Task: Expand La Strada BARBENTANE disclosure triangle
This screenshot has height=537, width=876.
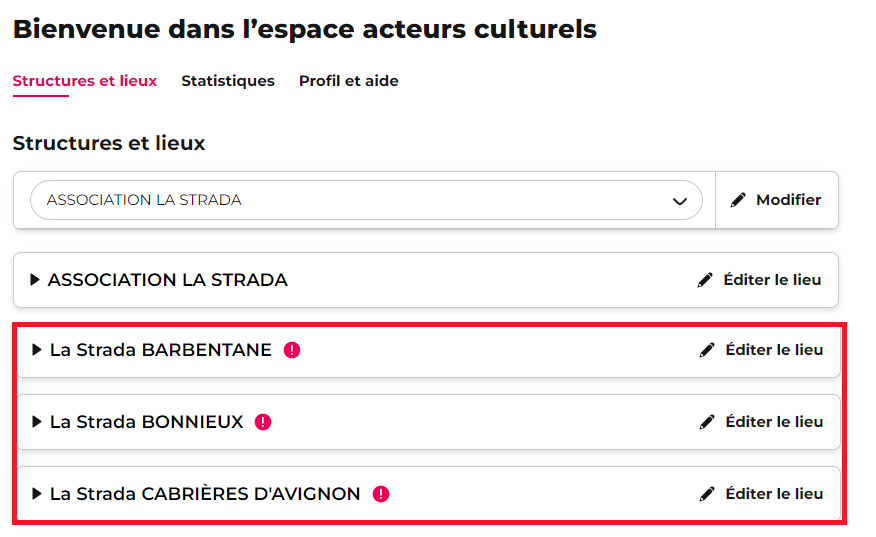Action: coord(37,350)
